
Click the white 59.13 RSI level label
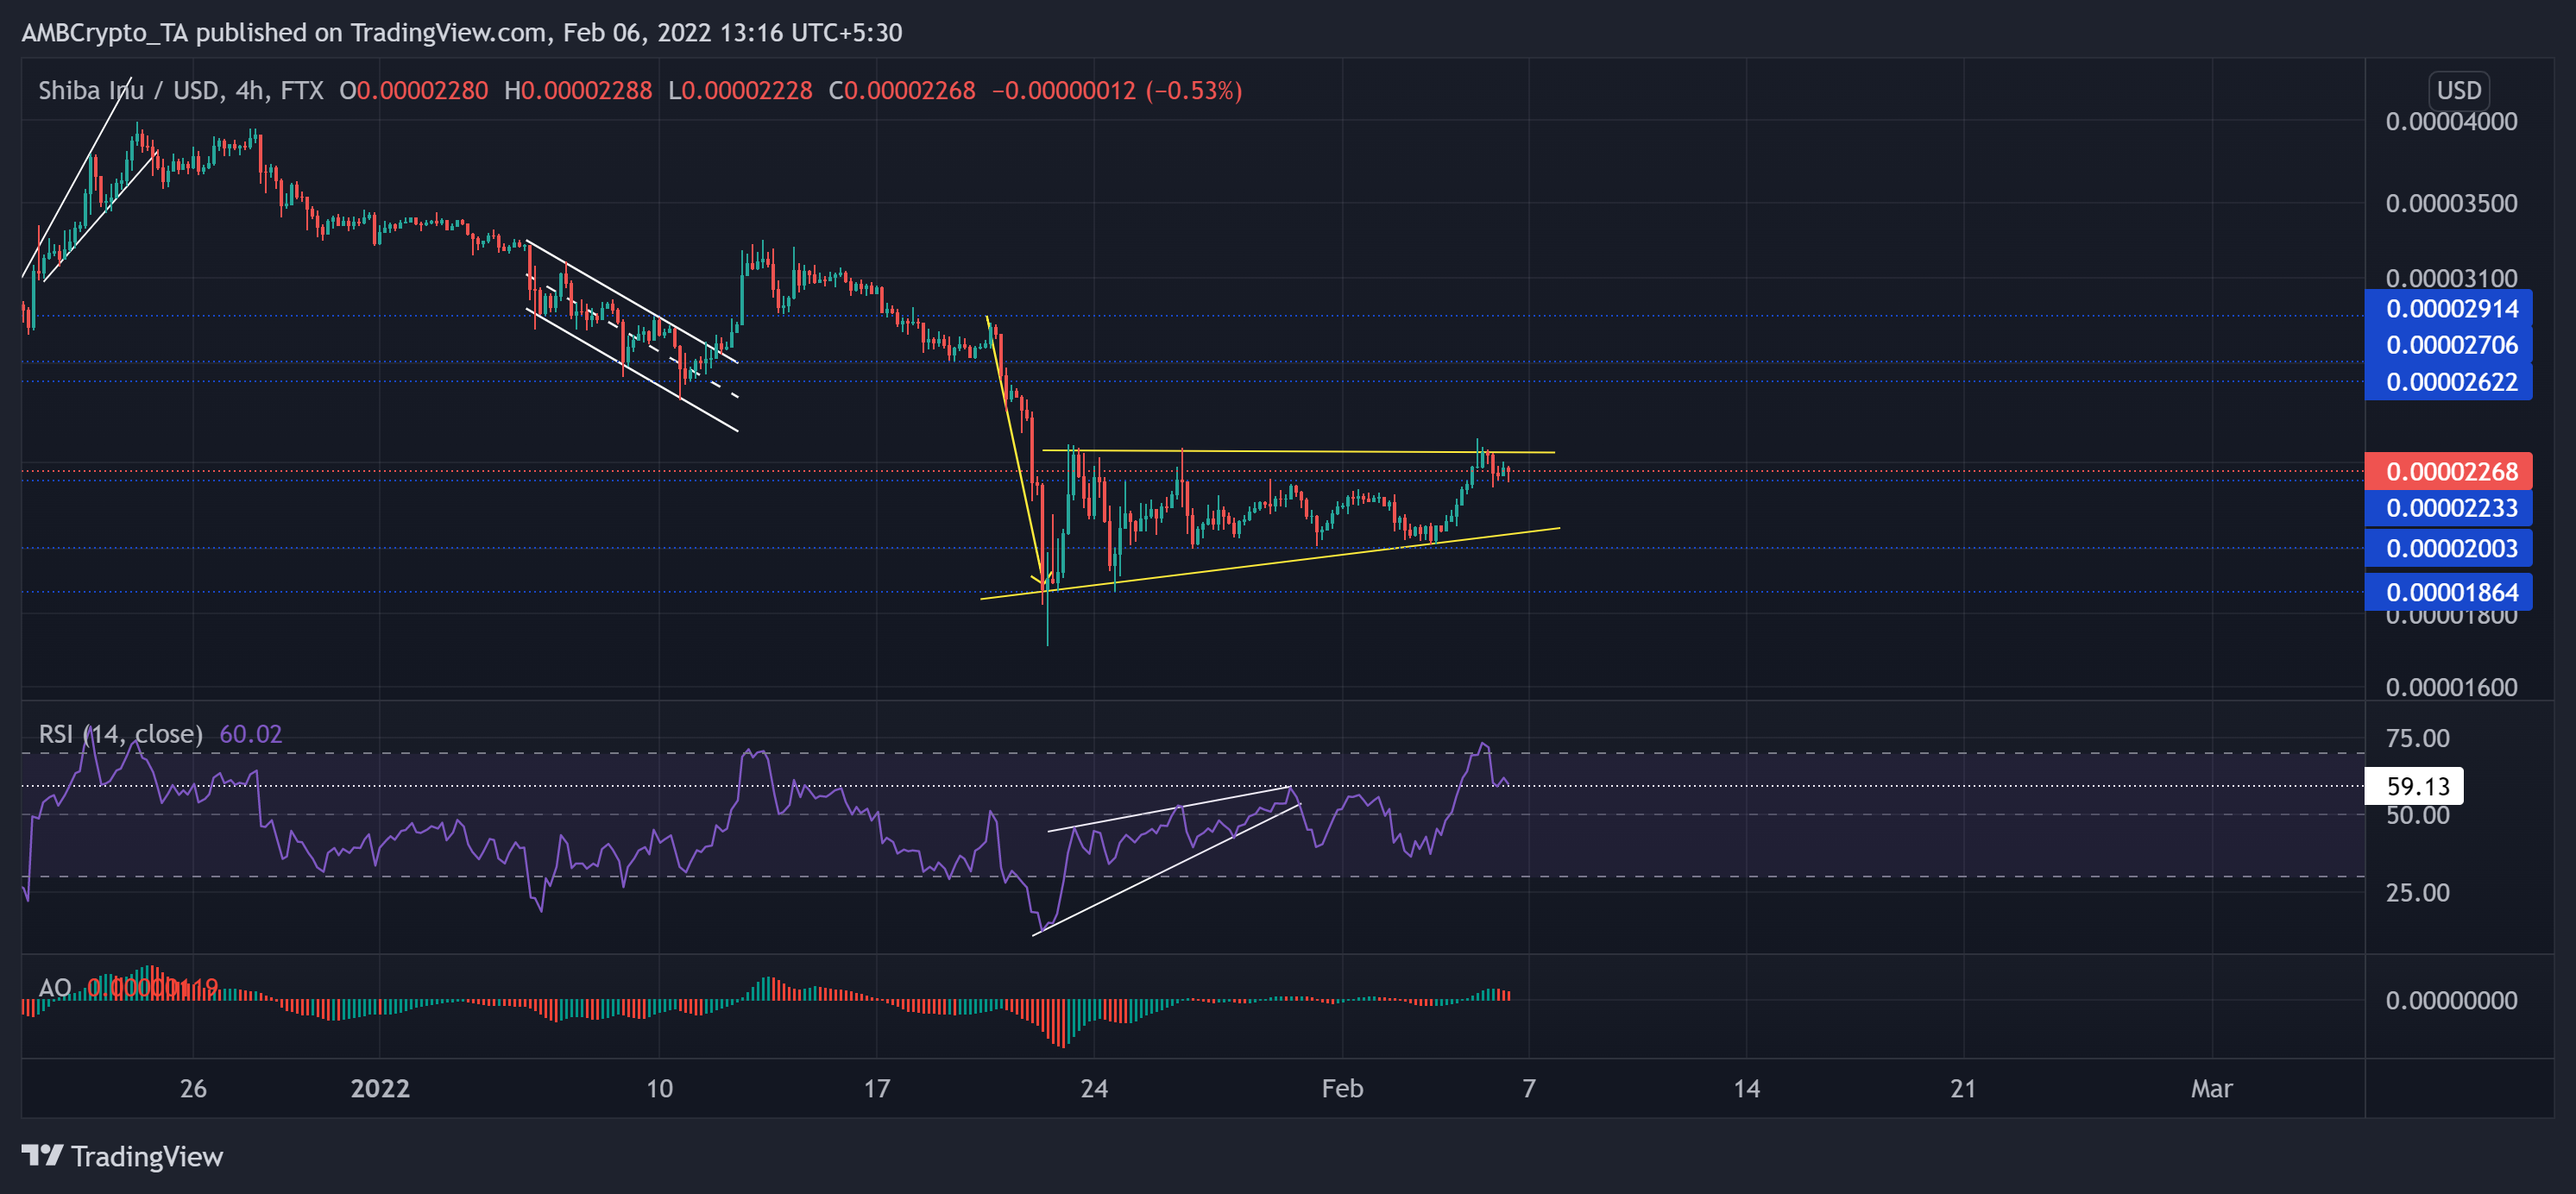[x=2413, y=786]
